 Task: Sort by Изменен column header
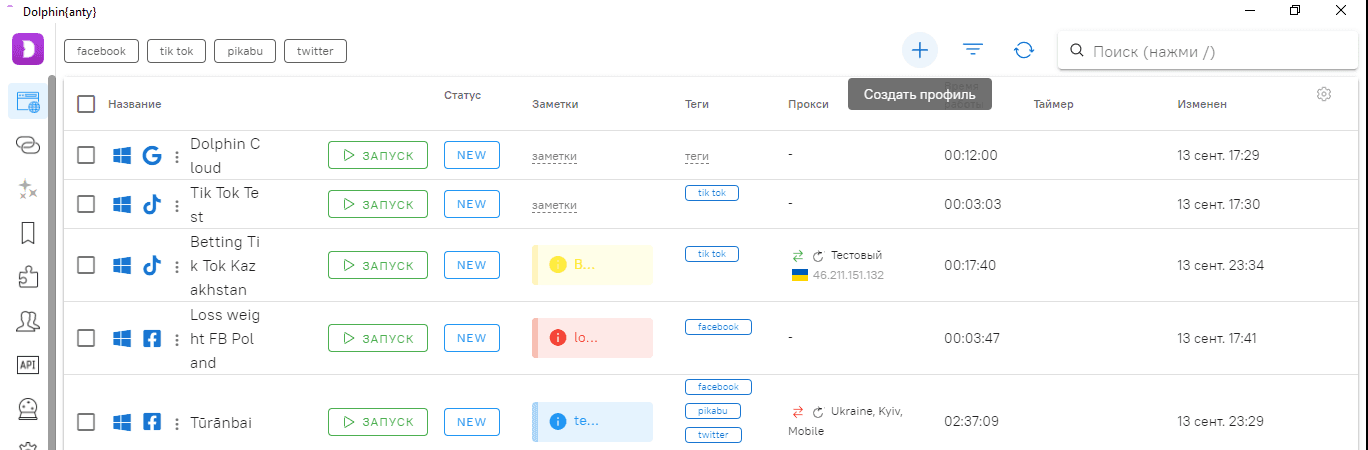[x=1202, y=104]
